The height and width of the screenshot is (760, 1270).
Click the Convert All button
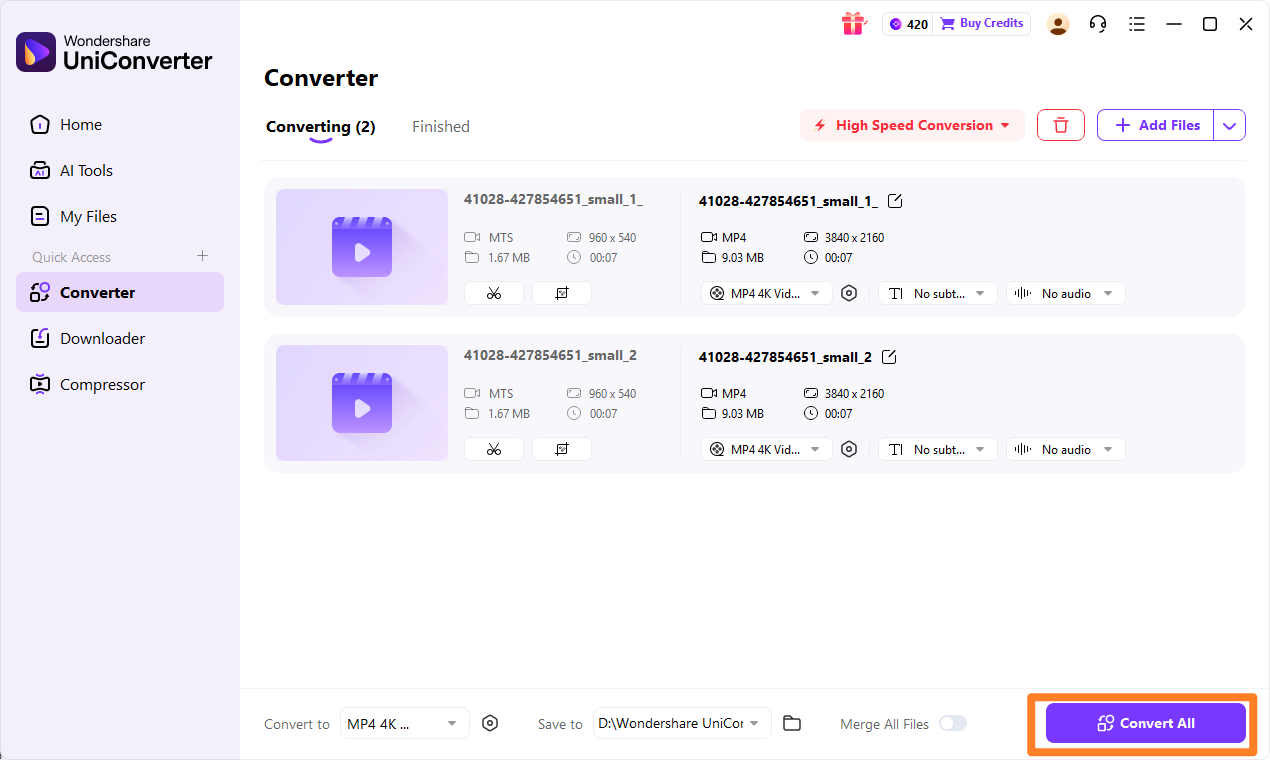[x=1145, y=723]
